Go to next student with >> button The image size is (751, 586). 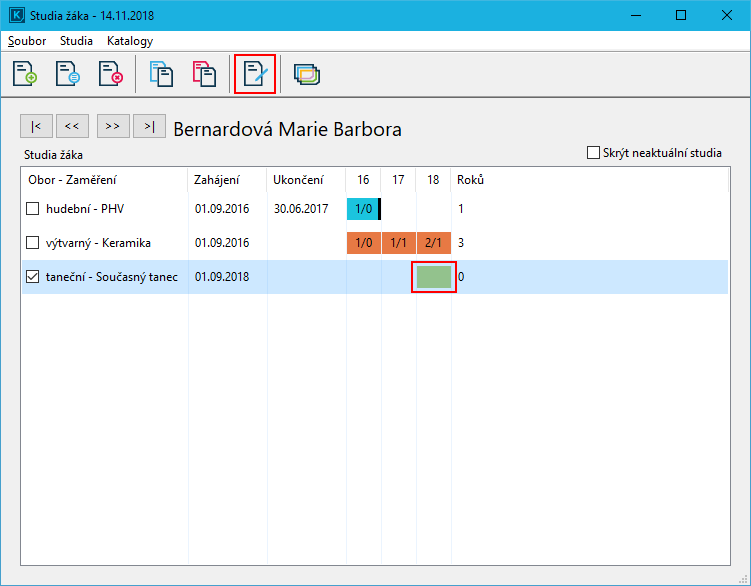[x=111, y=126]
